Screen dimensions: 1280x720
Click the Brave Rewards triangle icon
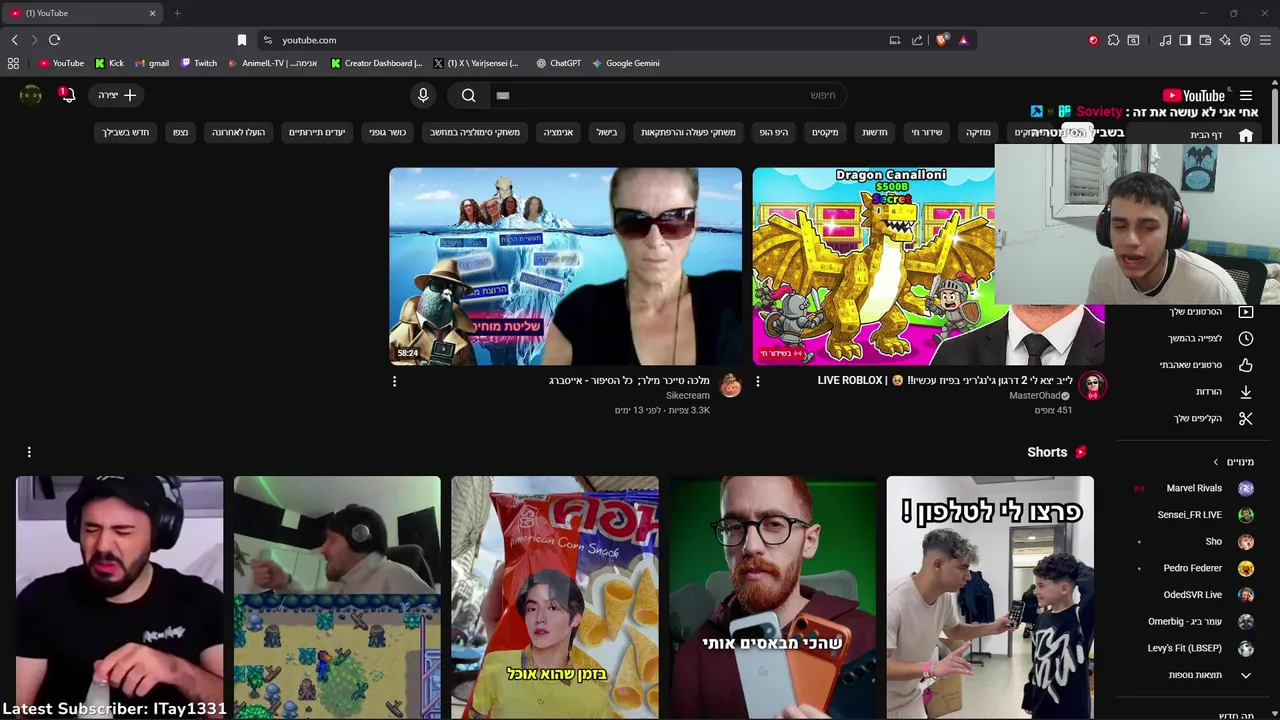963,40
